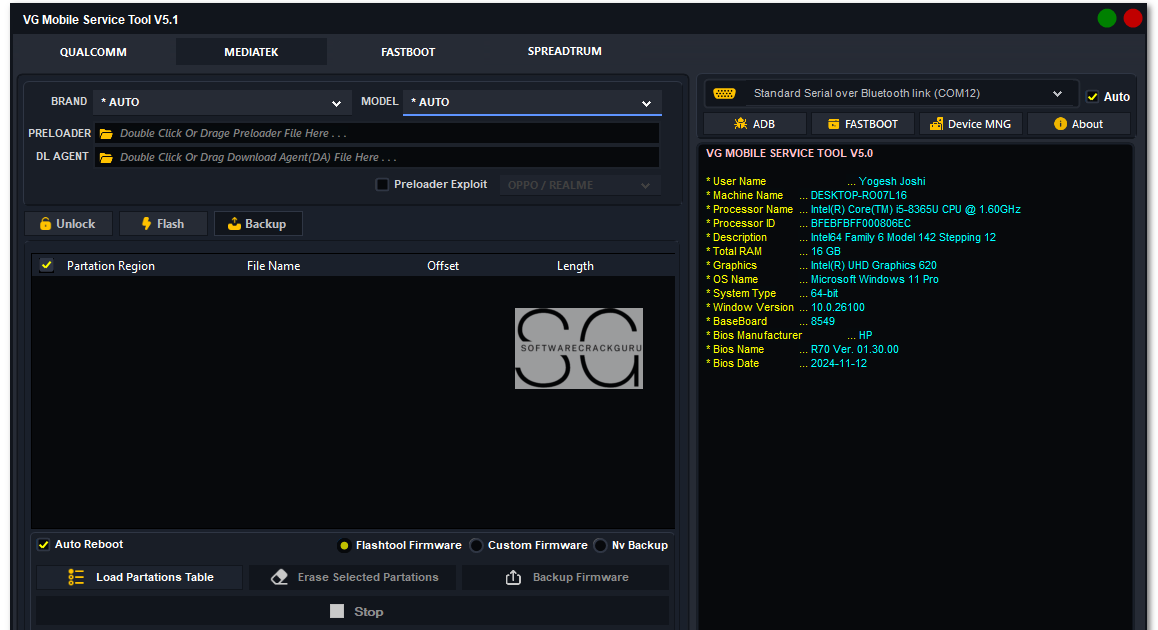This screenshot has height=630, width=1158.
Task: Click the Download Agent file path field
Action: [x=377, y=157]
